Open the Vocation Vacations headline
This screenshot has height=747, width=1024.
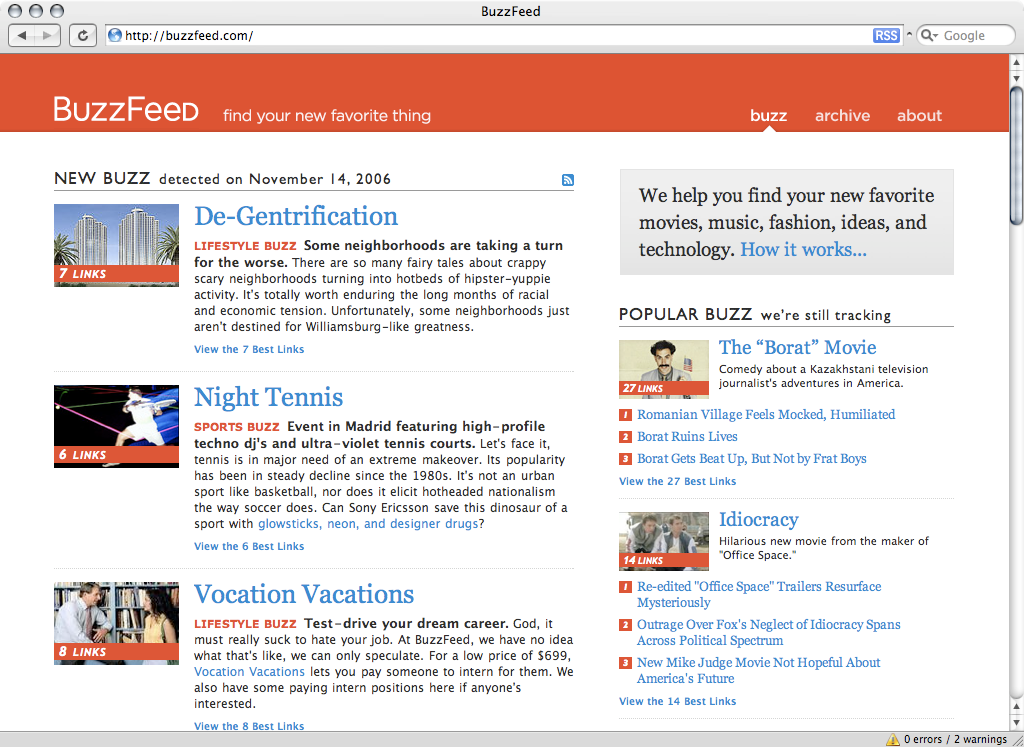point(304,594)
